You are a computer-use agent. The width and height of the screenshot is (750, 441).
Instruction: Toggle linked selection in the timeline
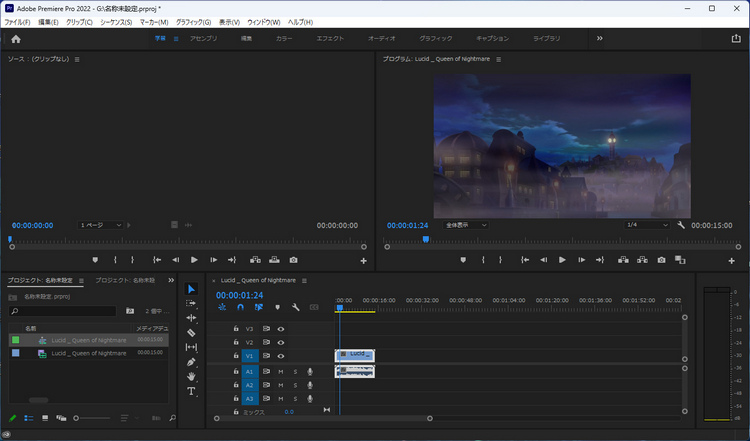[x=259, y=307]
